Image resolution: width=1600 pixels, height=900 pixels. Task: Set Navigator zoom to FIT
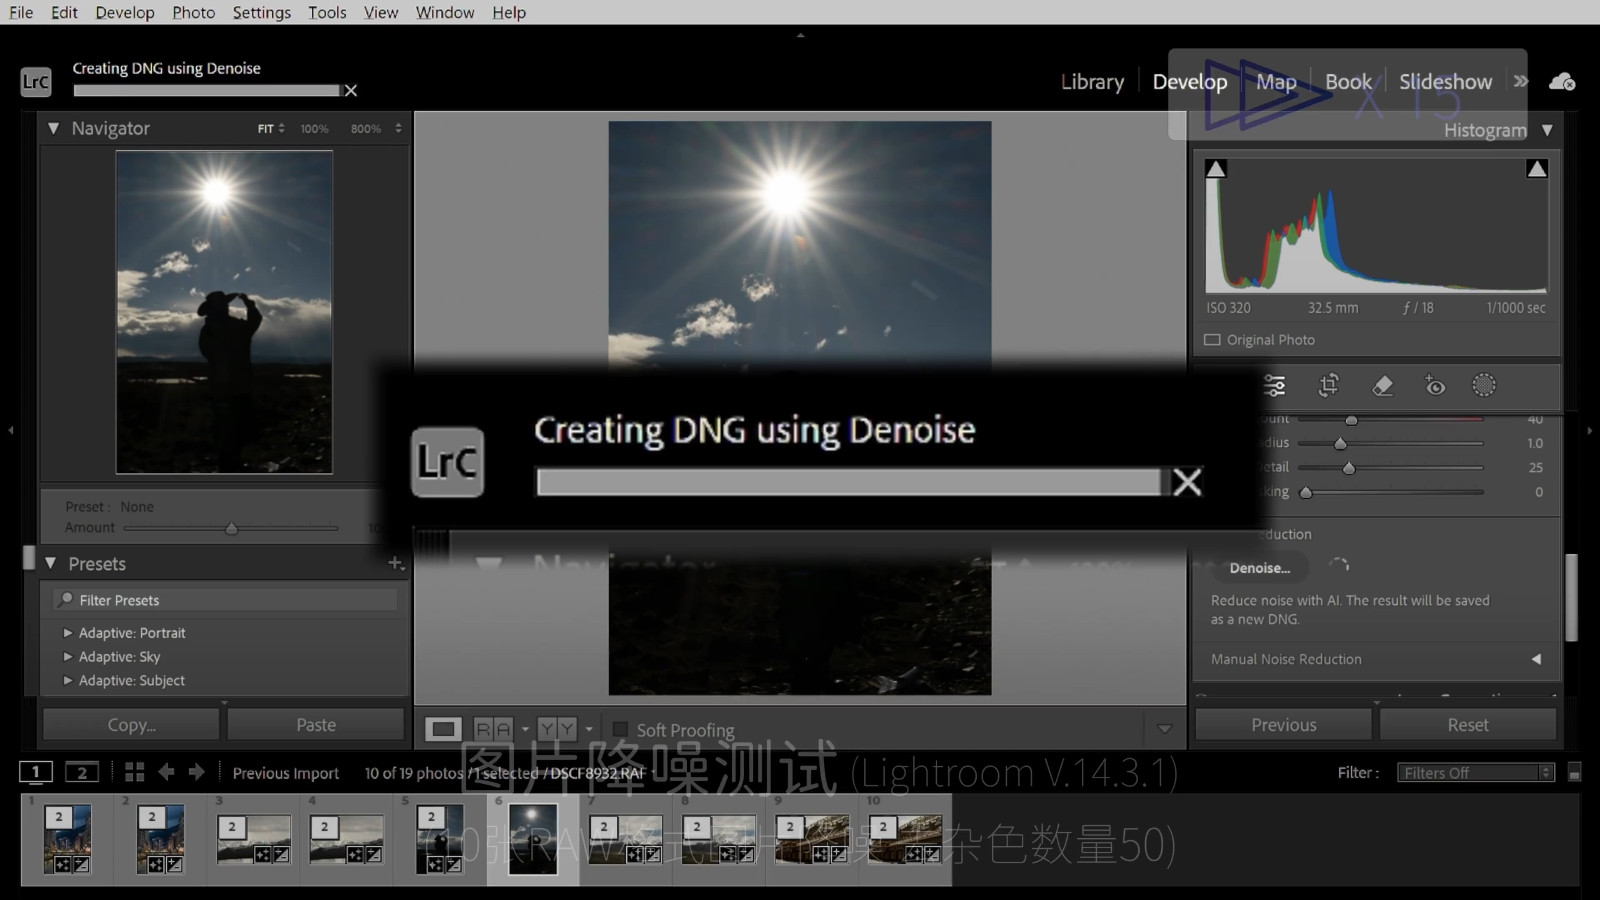pos(265,129)
